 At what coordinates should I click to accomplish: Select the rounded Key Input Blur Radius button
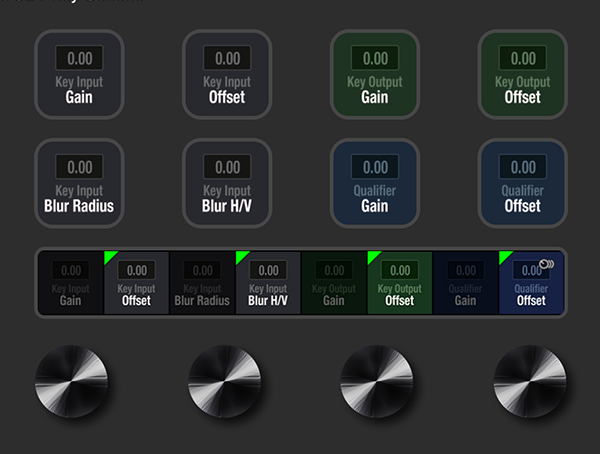(79, 183)
